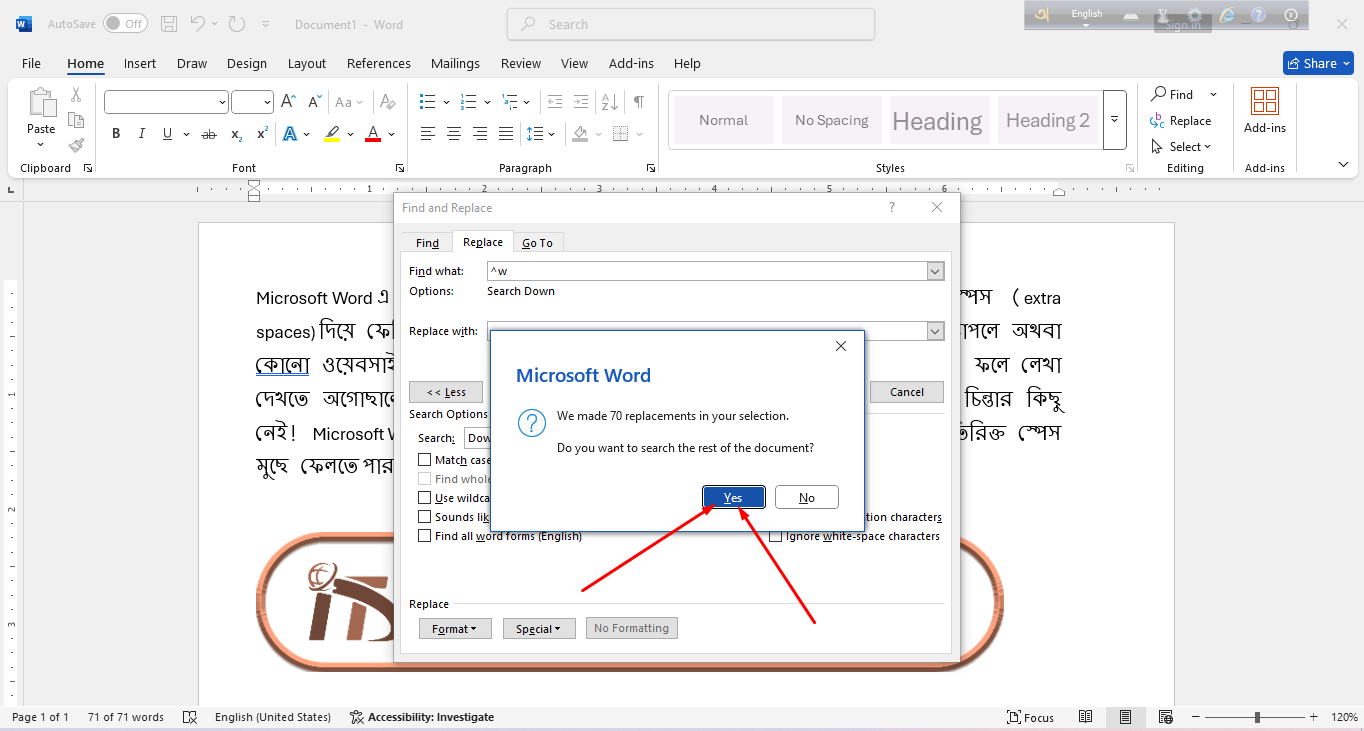Select the Align Center icon
Screen dimensions: 1364x731
pyautogui.click(x=453, y=132)
